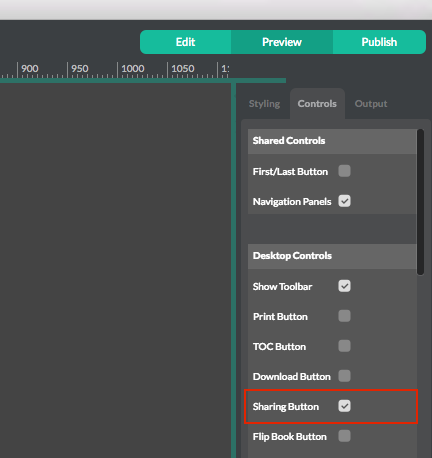Image resolution: width=432 pixels, height=458 pixels.
Task: Click the Desktop Controls section header
Action: tap(332, 256)
